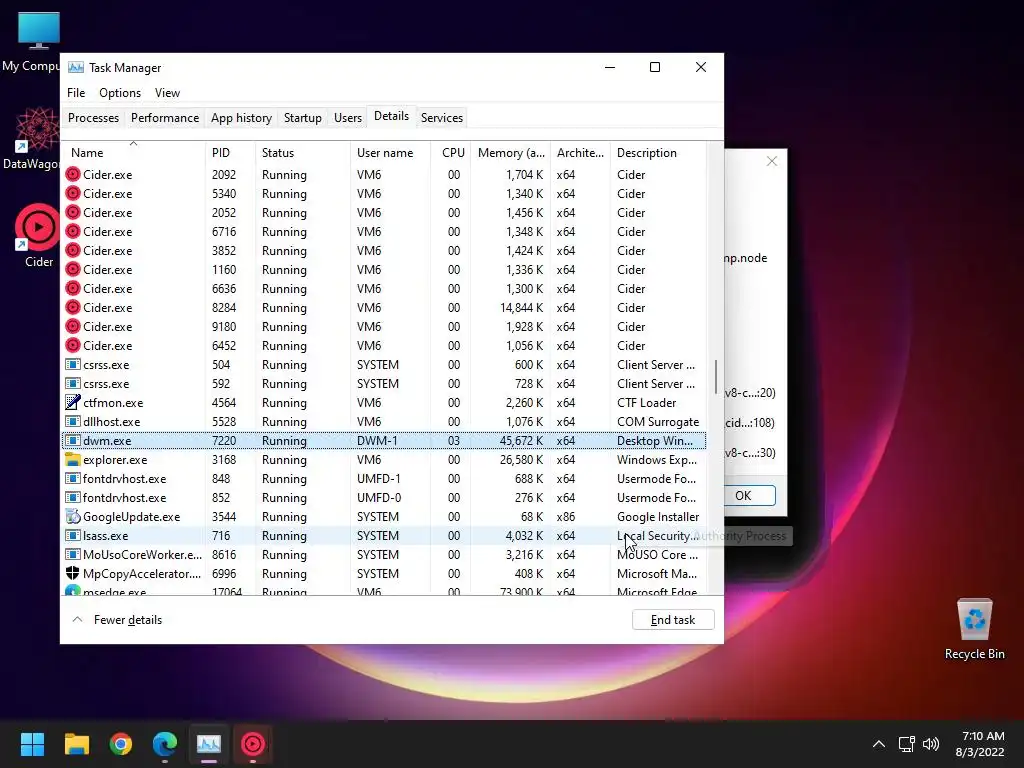Select the COM Surrogate description
The image size is (1024, 768).
coord(658,421)
